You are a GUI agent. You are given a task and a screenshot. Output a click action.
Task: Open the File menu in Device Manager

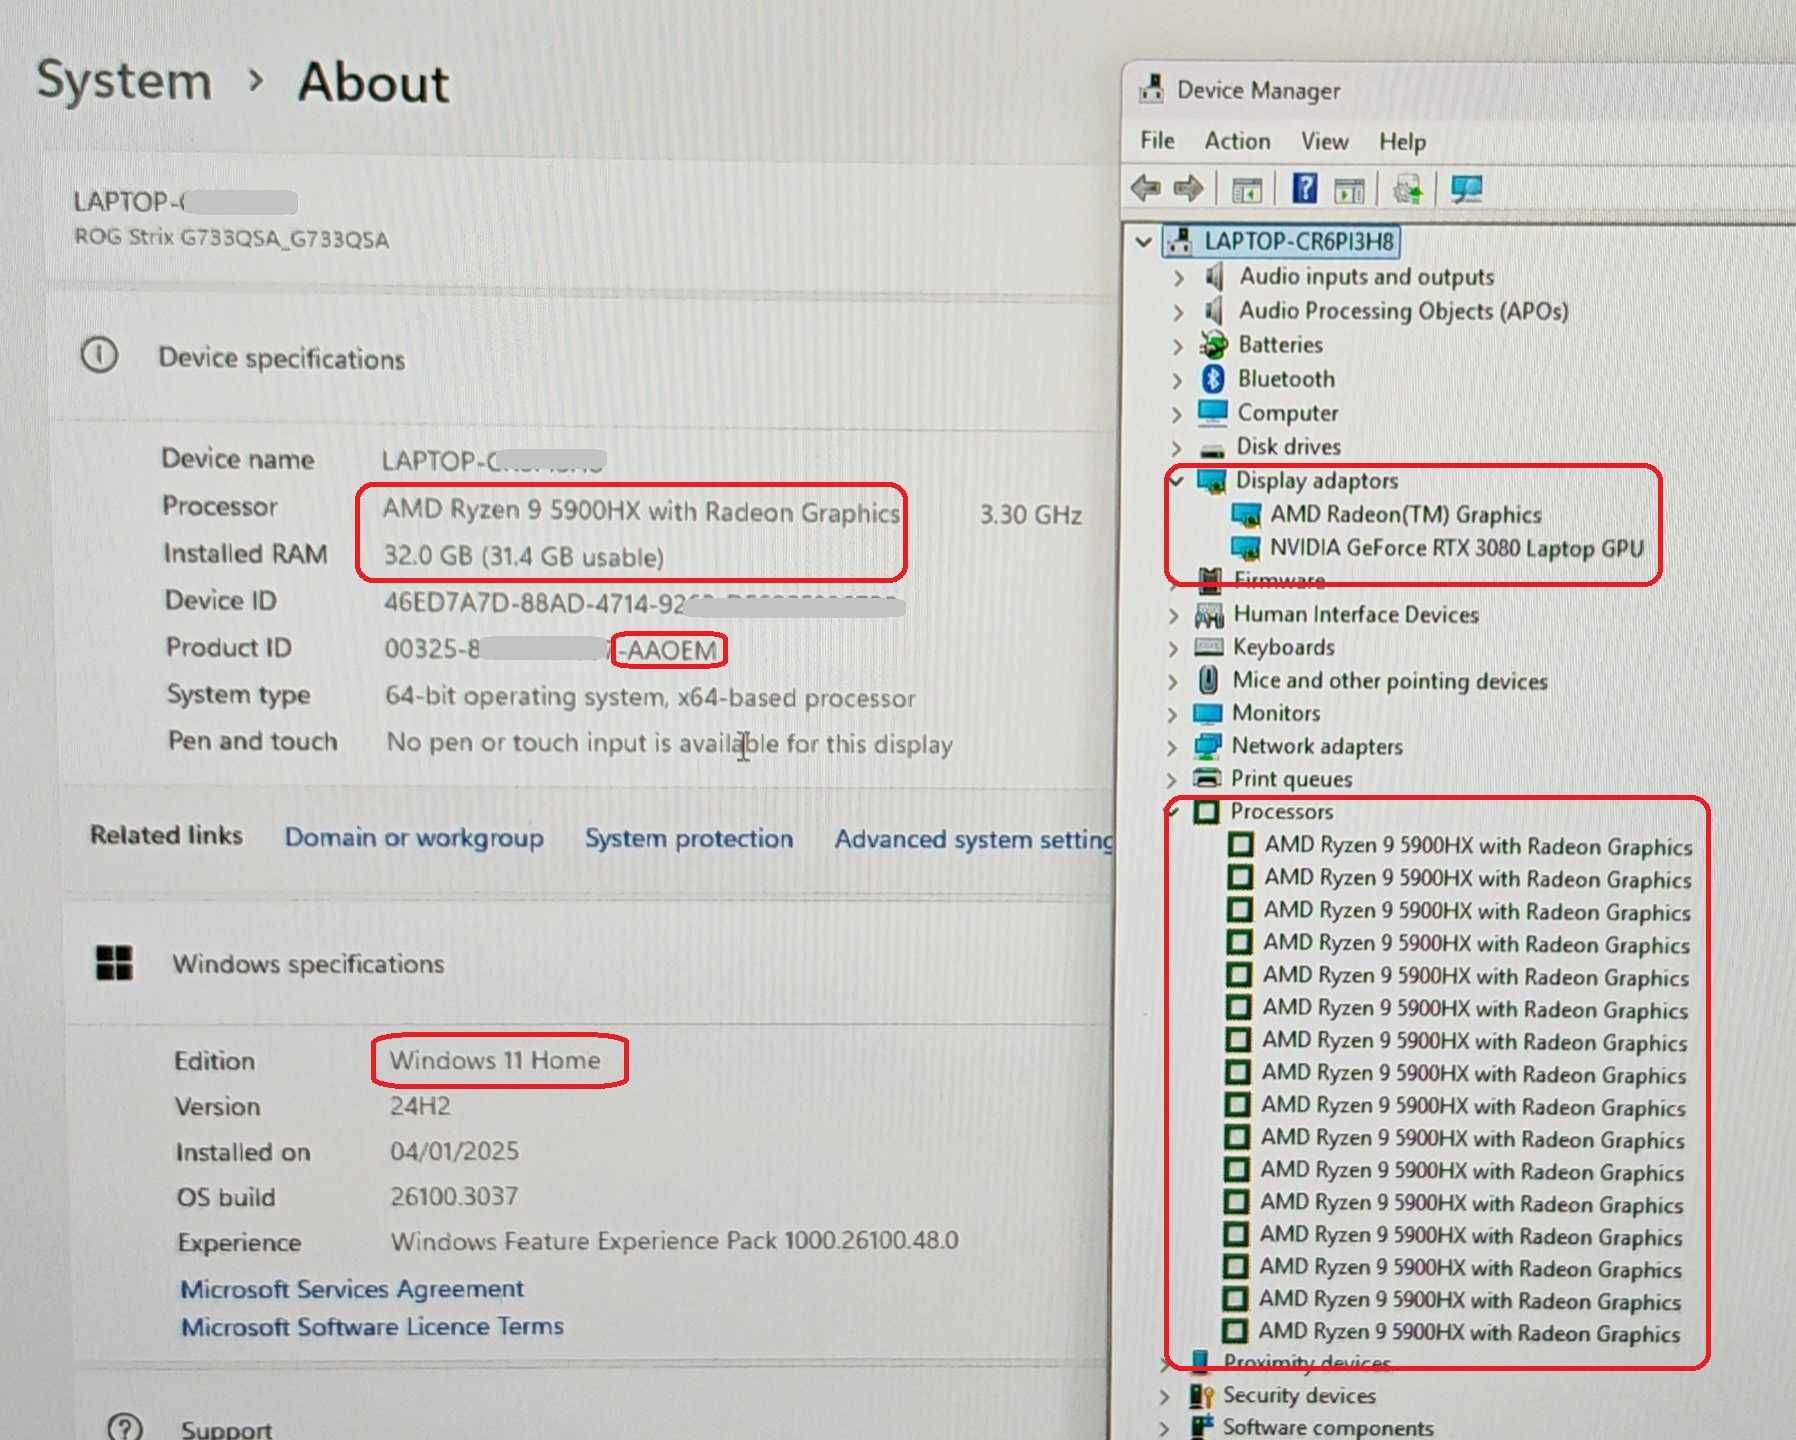(x=1157, y=140)
